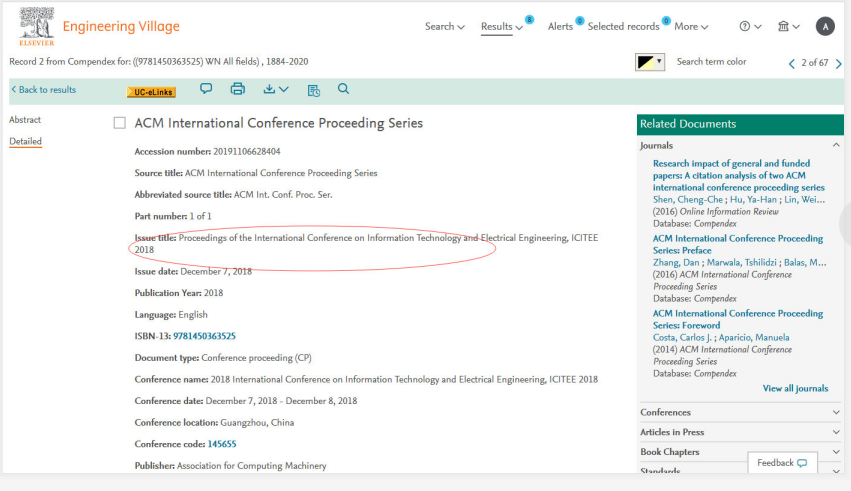
Task: Print the record using the printer icon
Action: pos(237,89)
